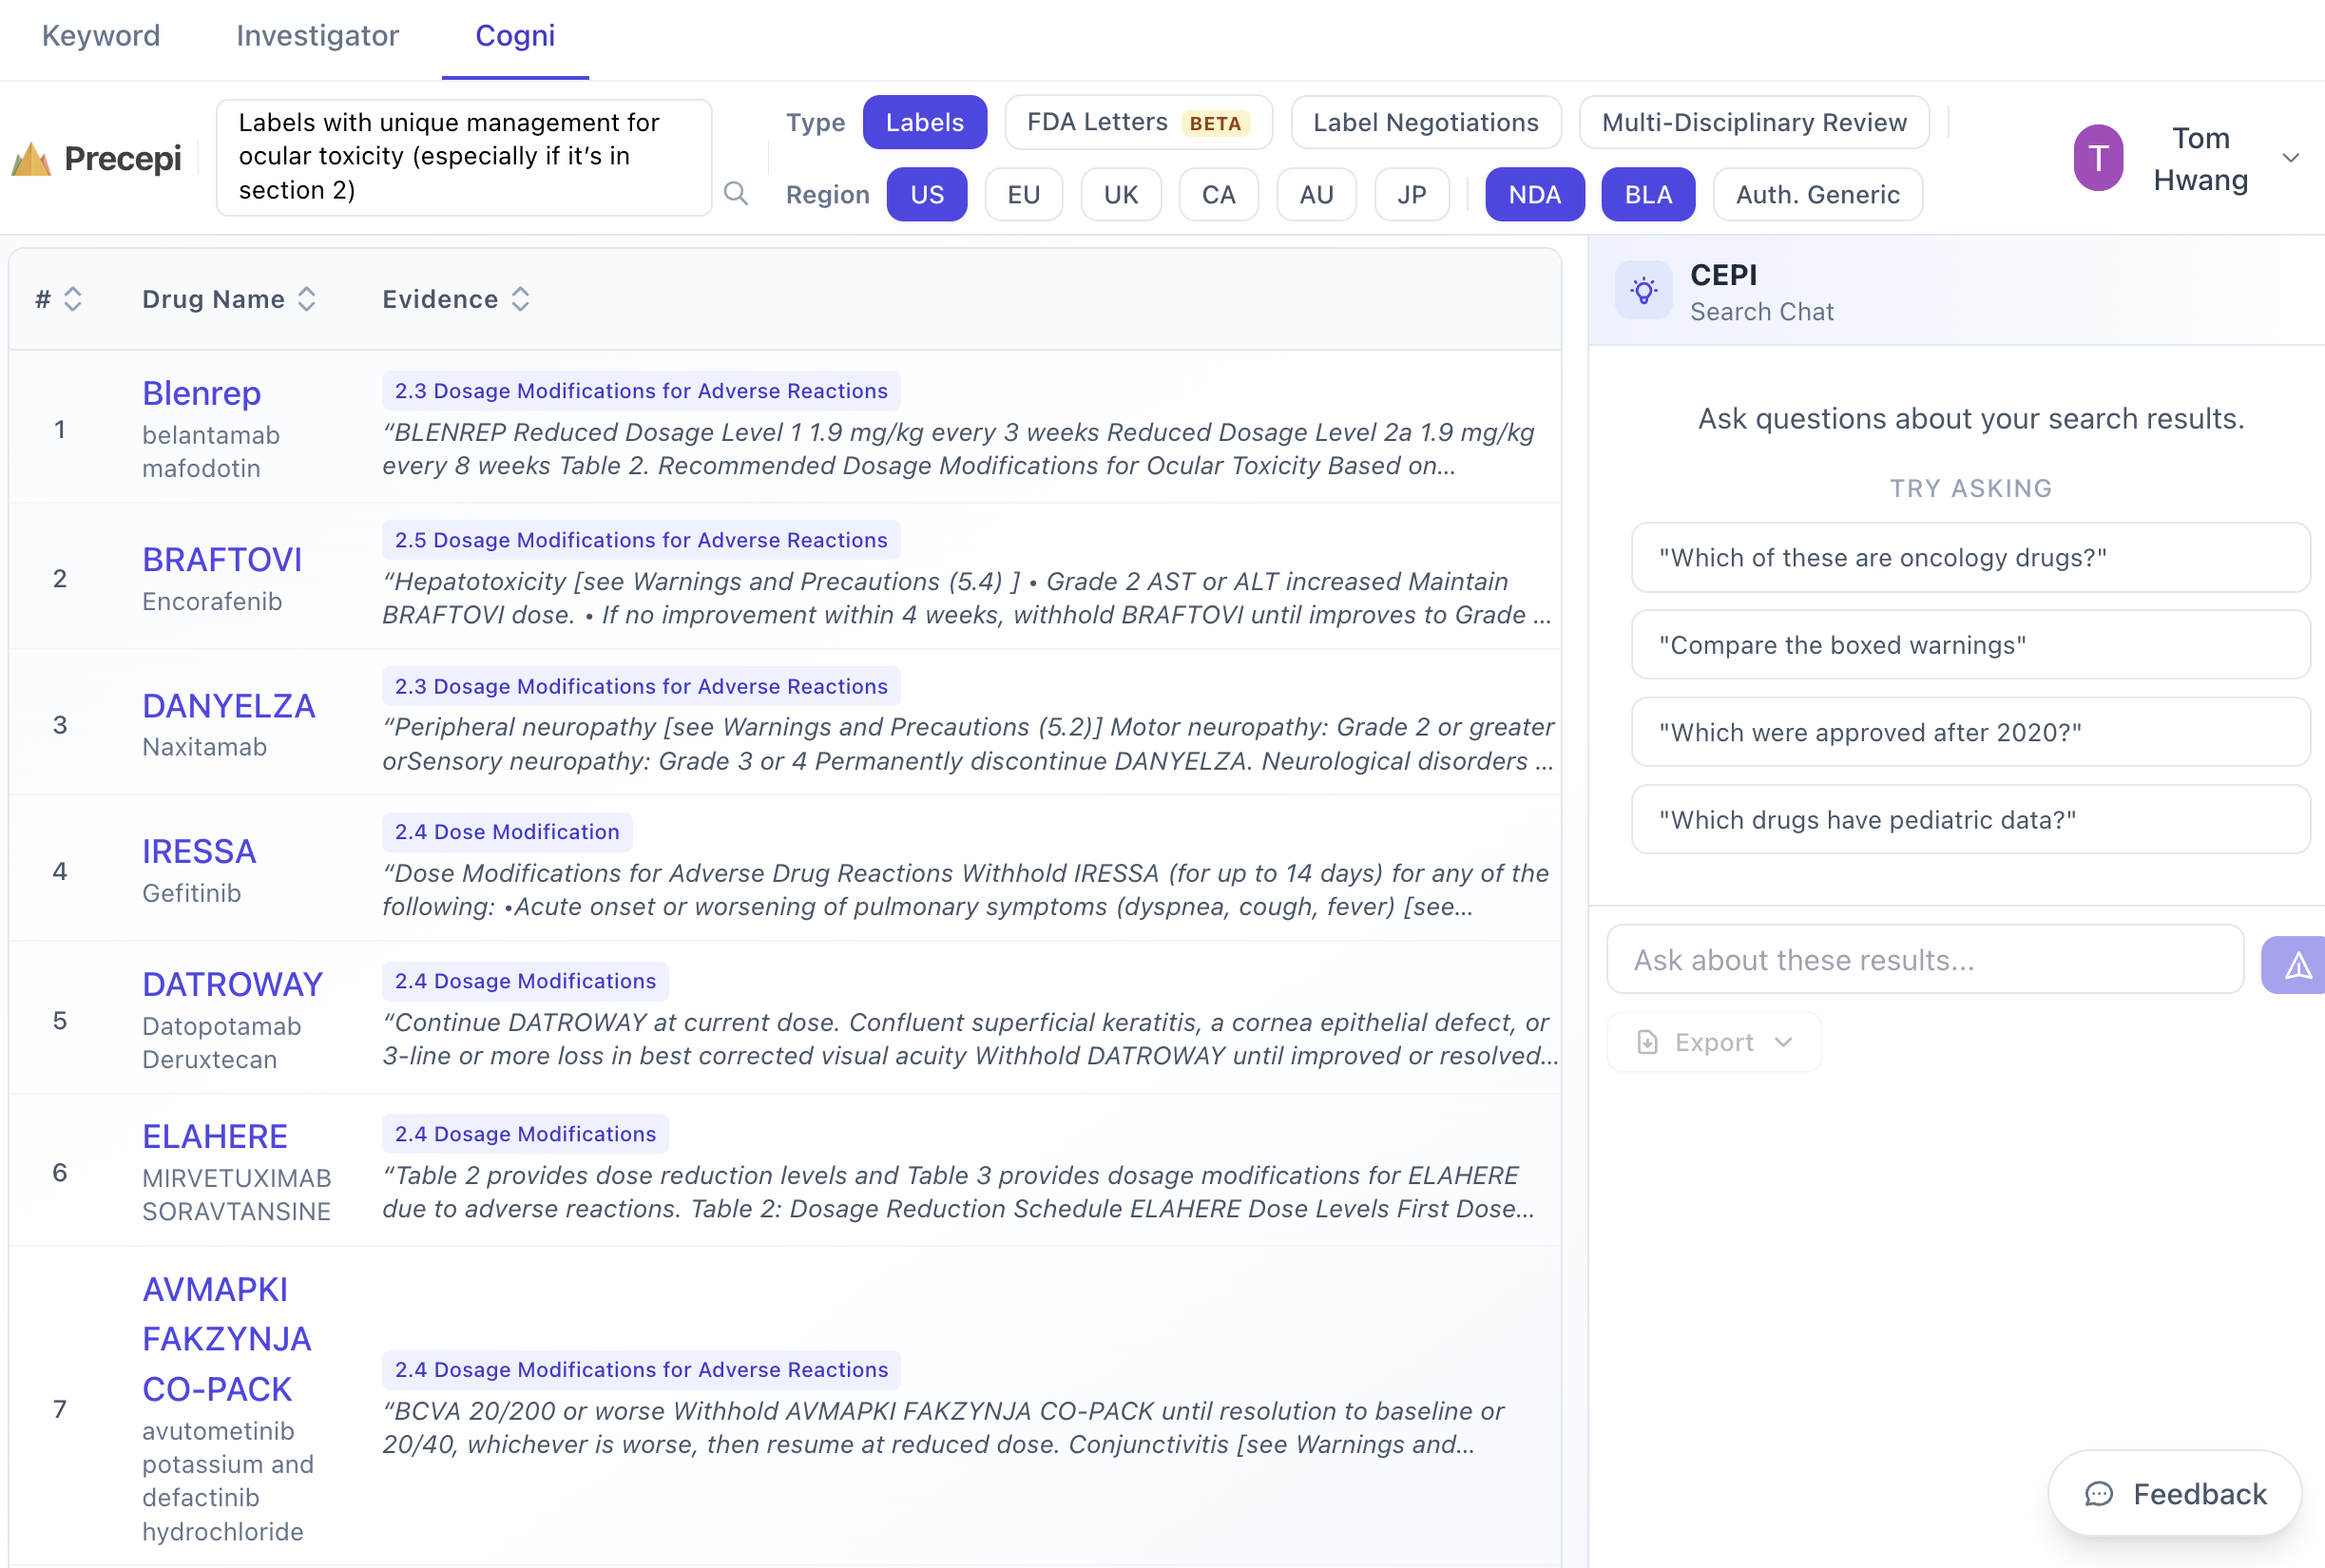Toggle the NDA filter

1535,194
